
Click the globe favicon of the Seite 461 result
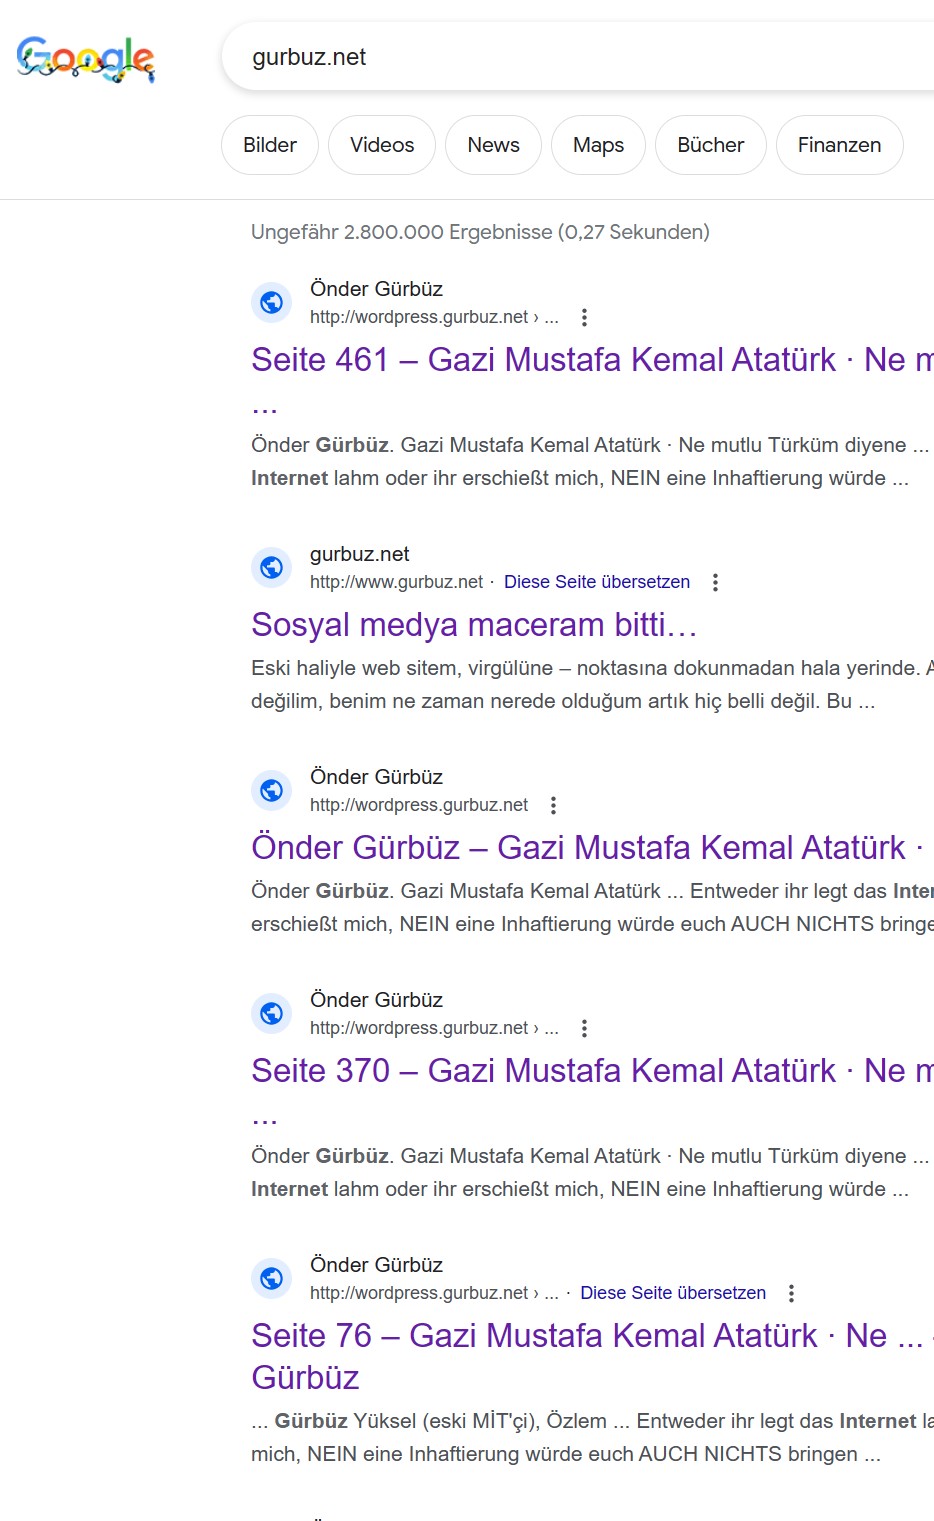(271, 302)
